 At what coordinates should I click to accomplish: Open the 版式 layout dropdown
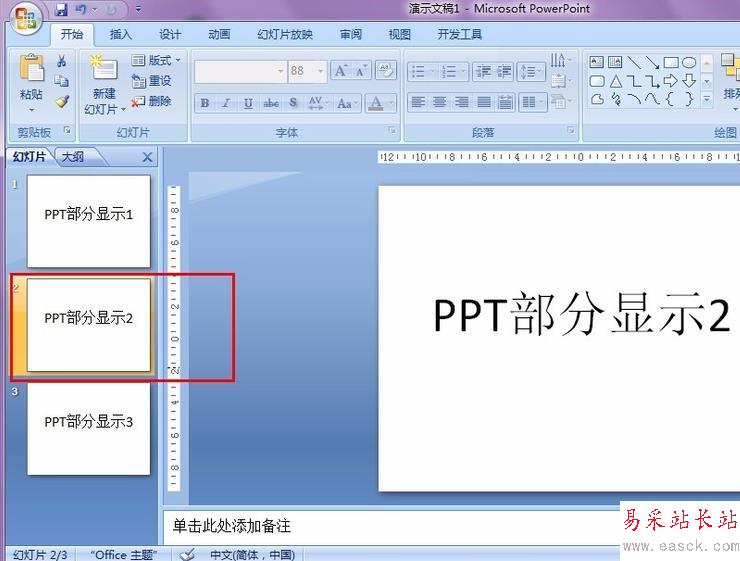click(x=156, y=60)
